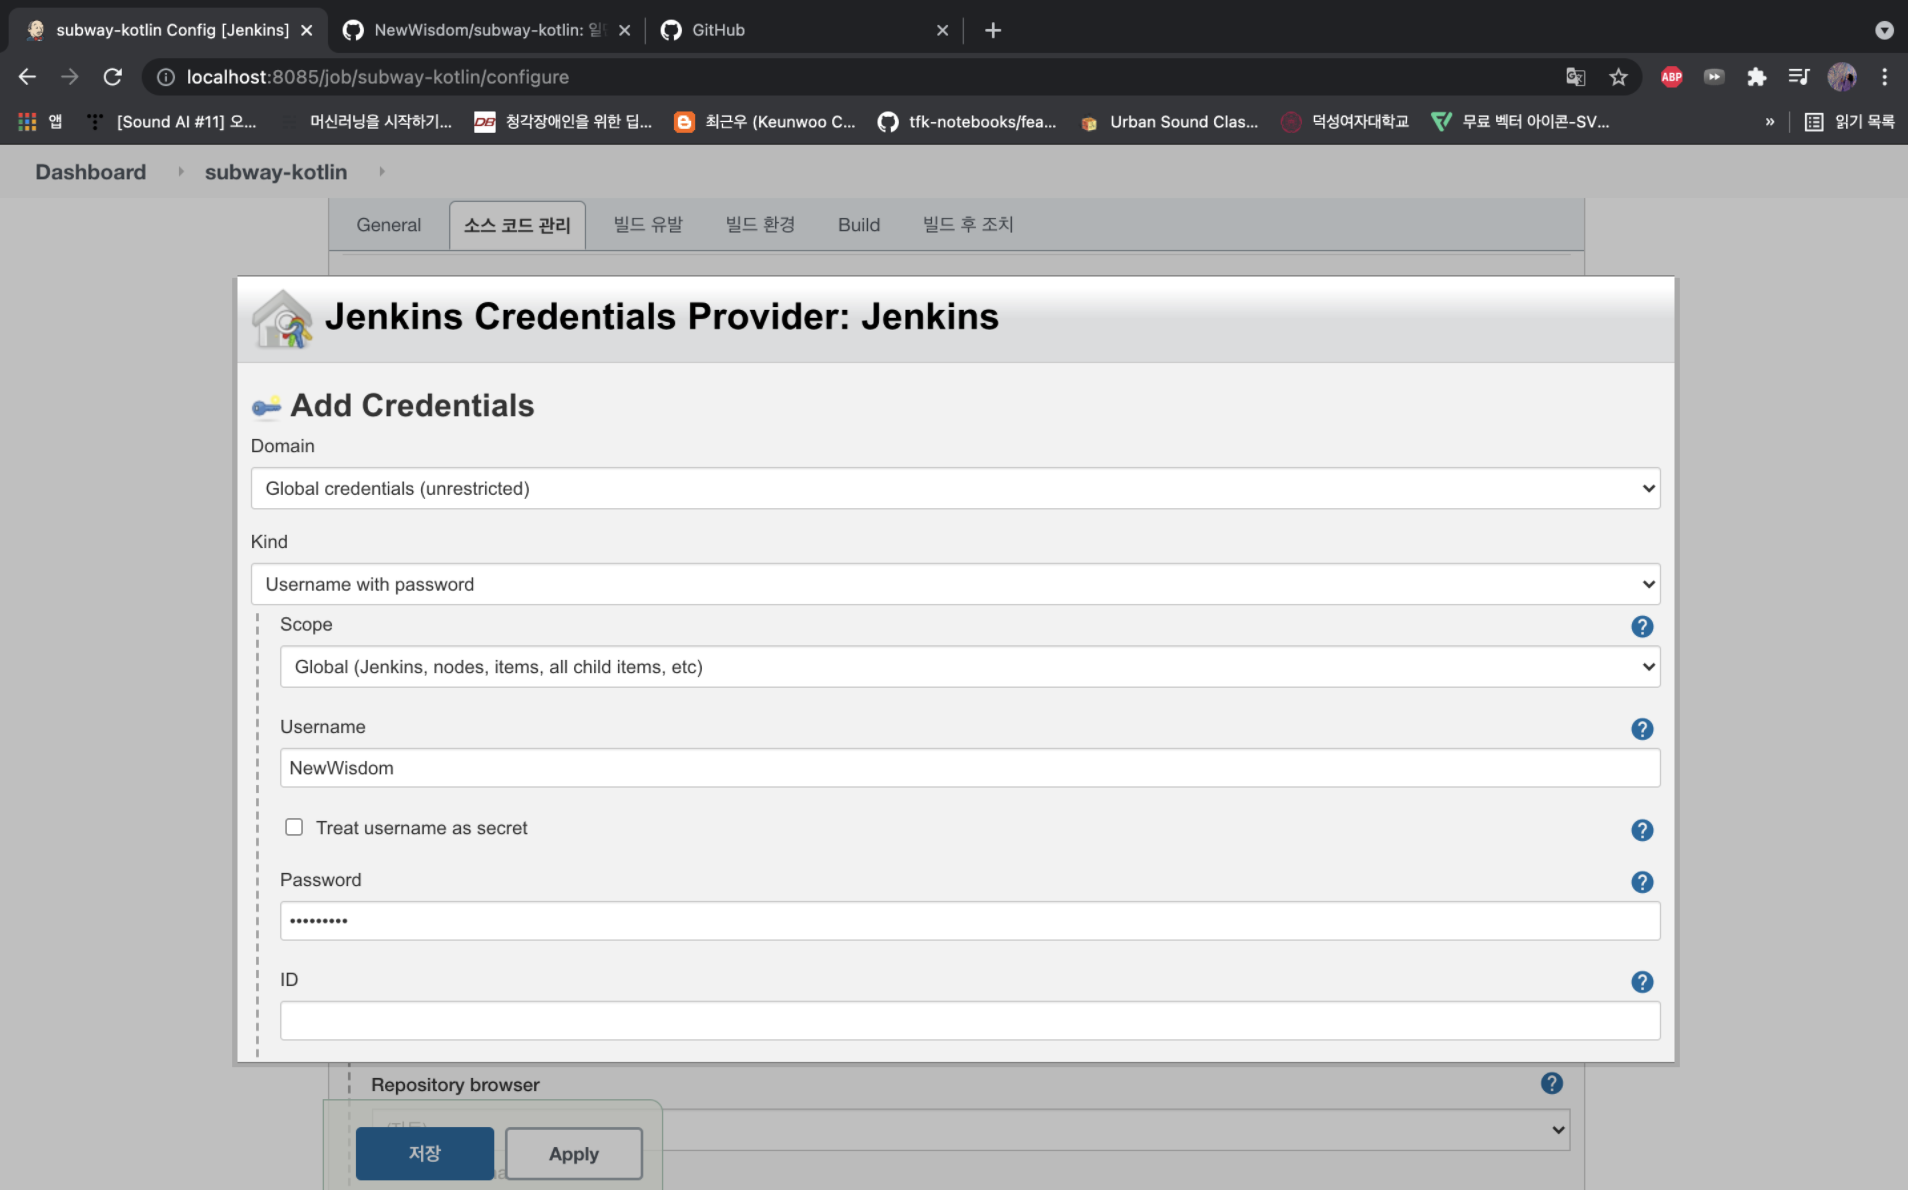Open the 최근우 (Keunwoo C... bookmark

[x=765, y=121]
